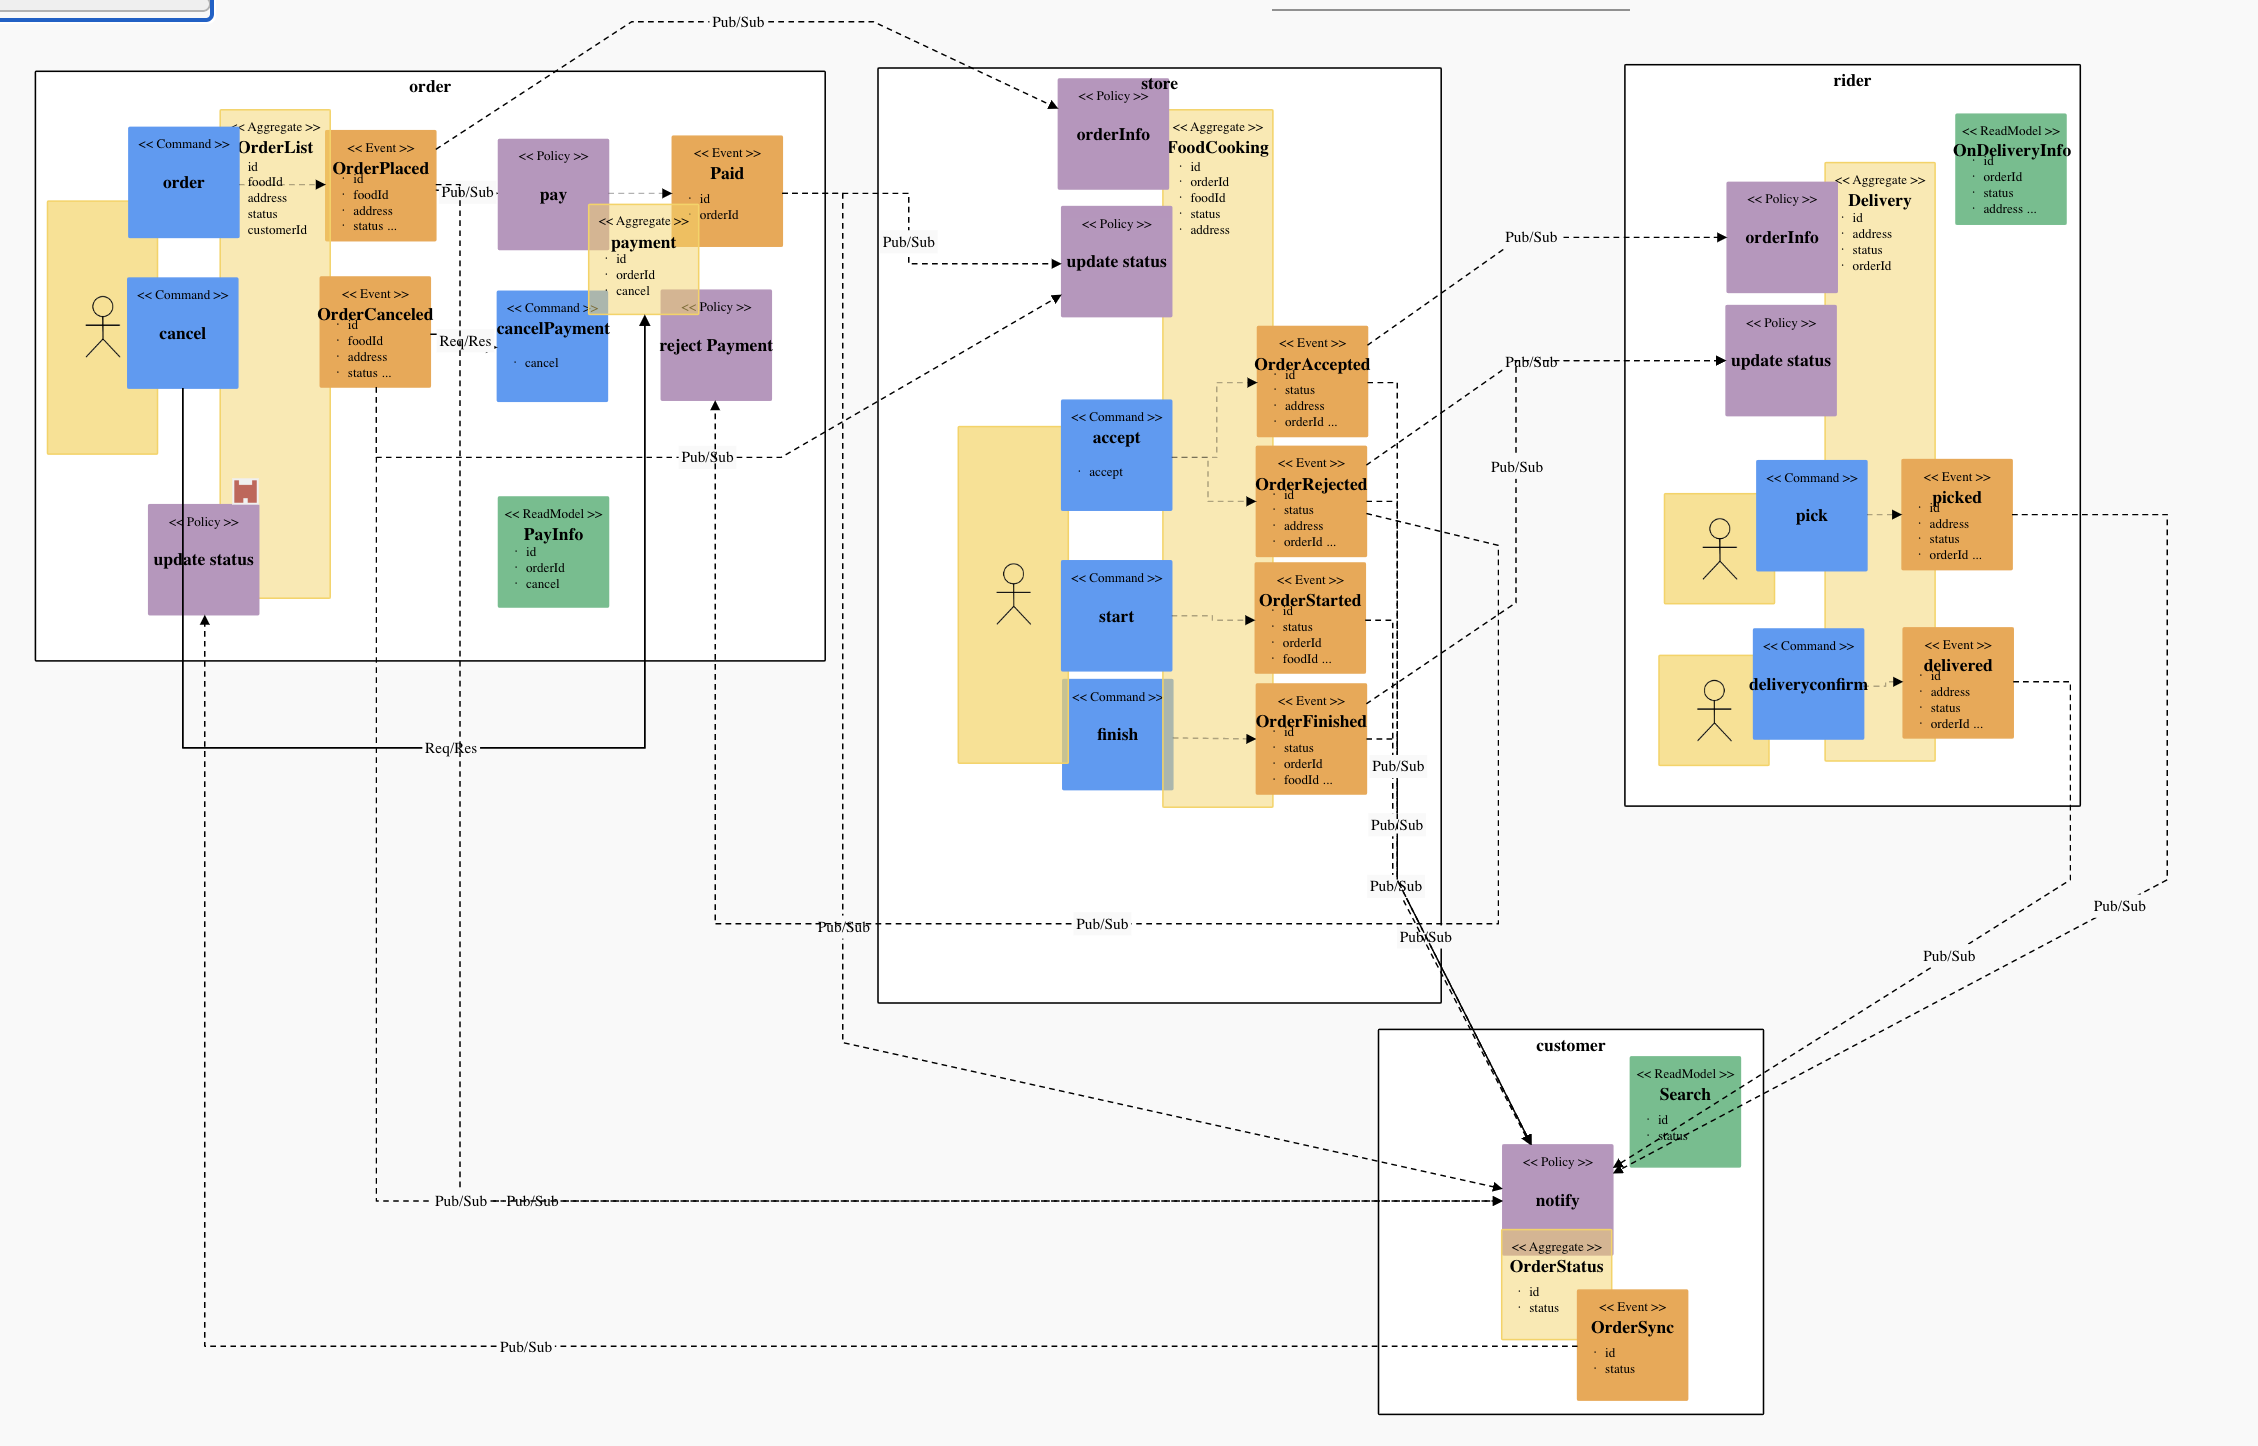2258x1446 pixels.
Task: Click the accept command in the store context
Action: coord(1116,452)
